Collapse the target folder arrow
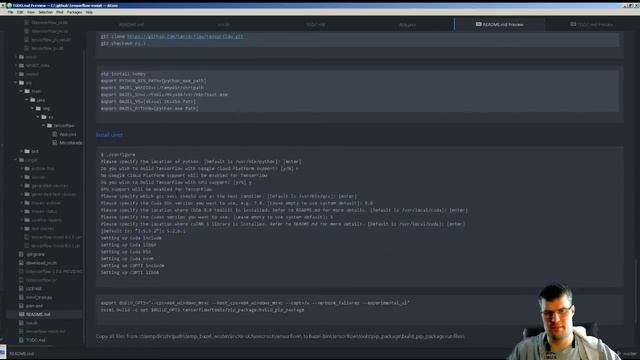The width and height of the screenshot is (640, 360). (16, 160)
